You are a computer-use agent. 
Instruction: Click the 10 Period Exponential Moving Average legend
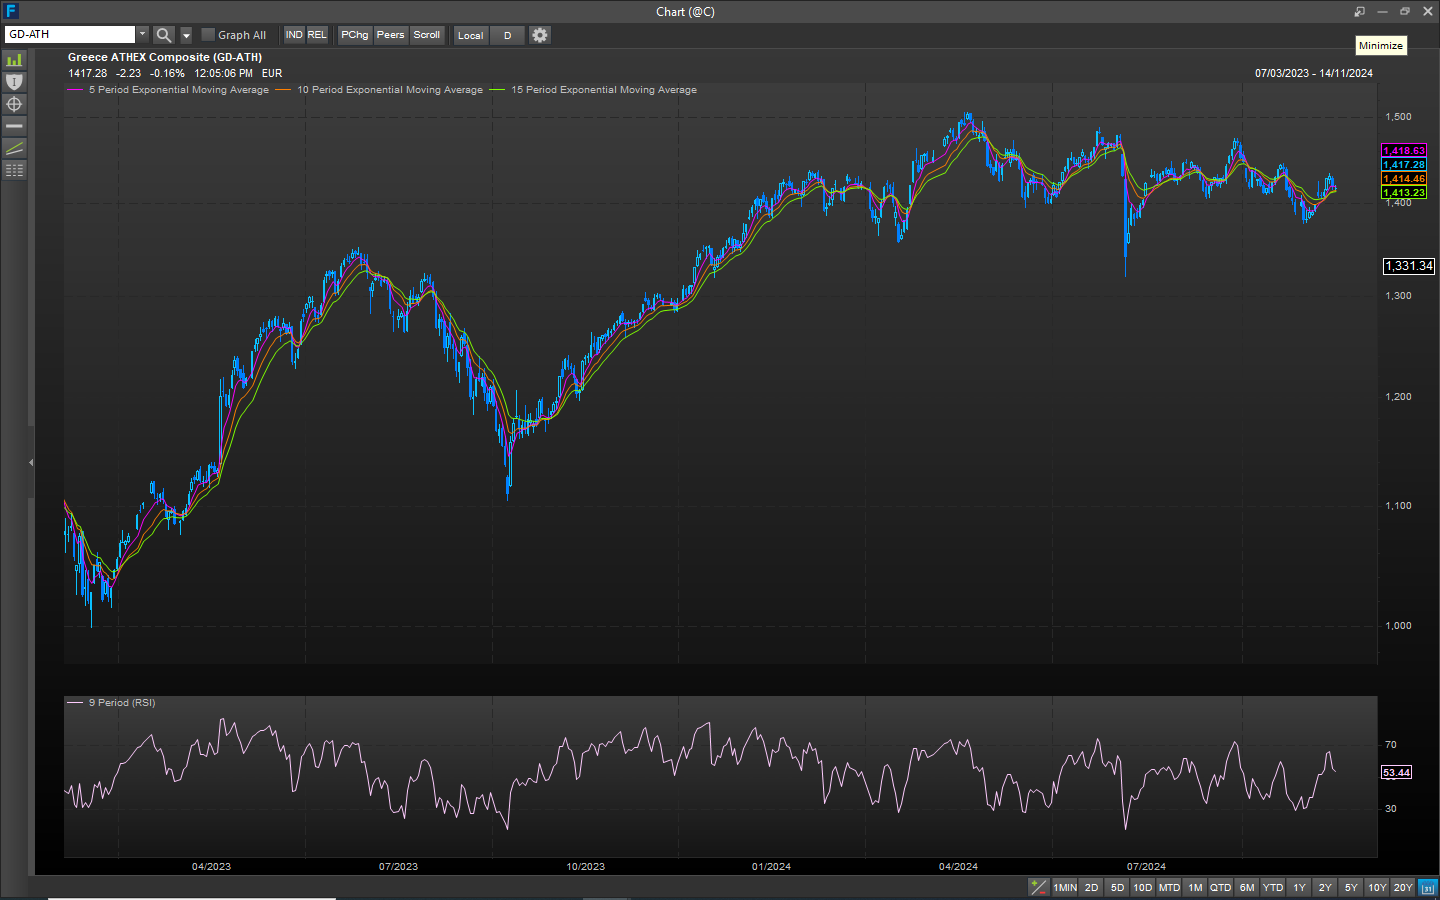[390, 90]
